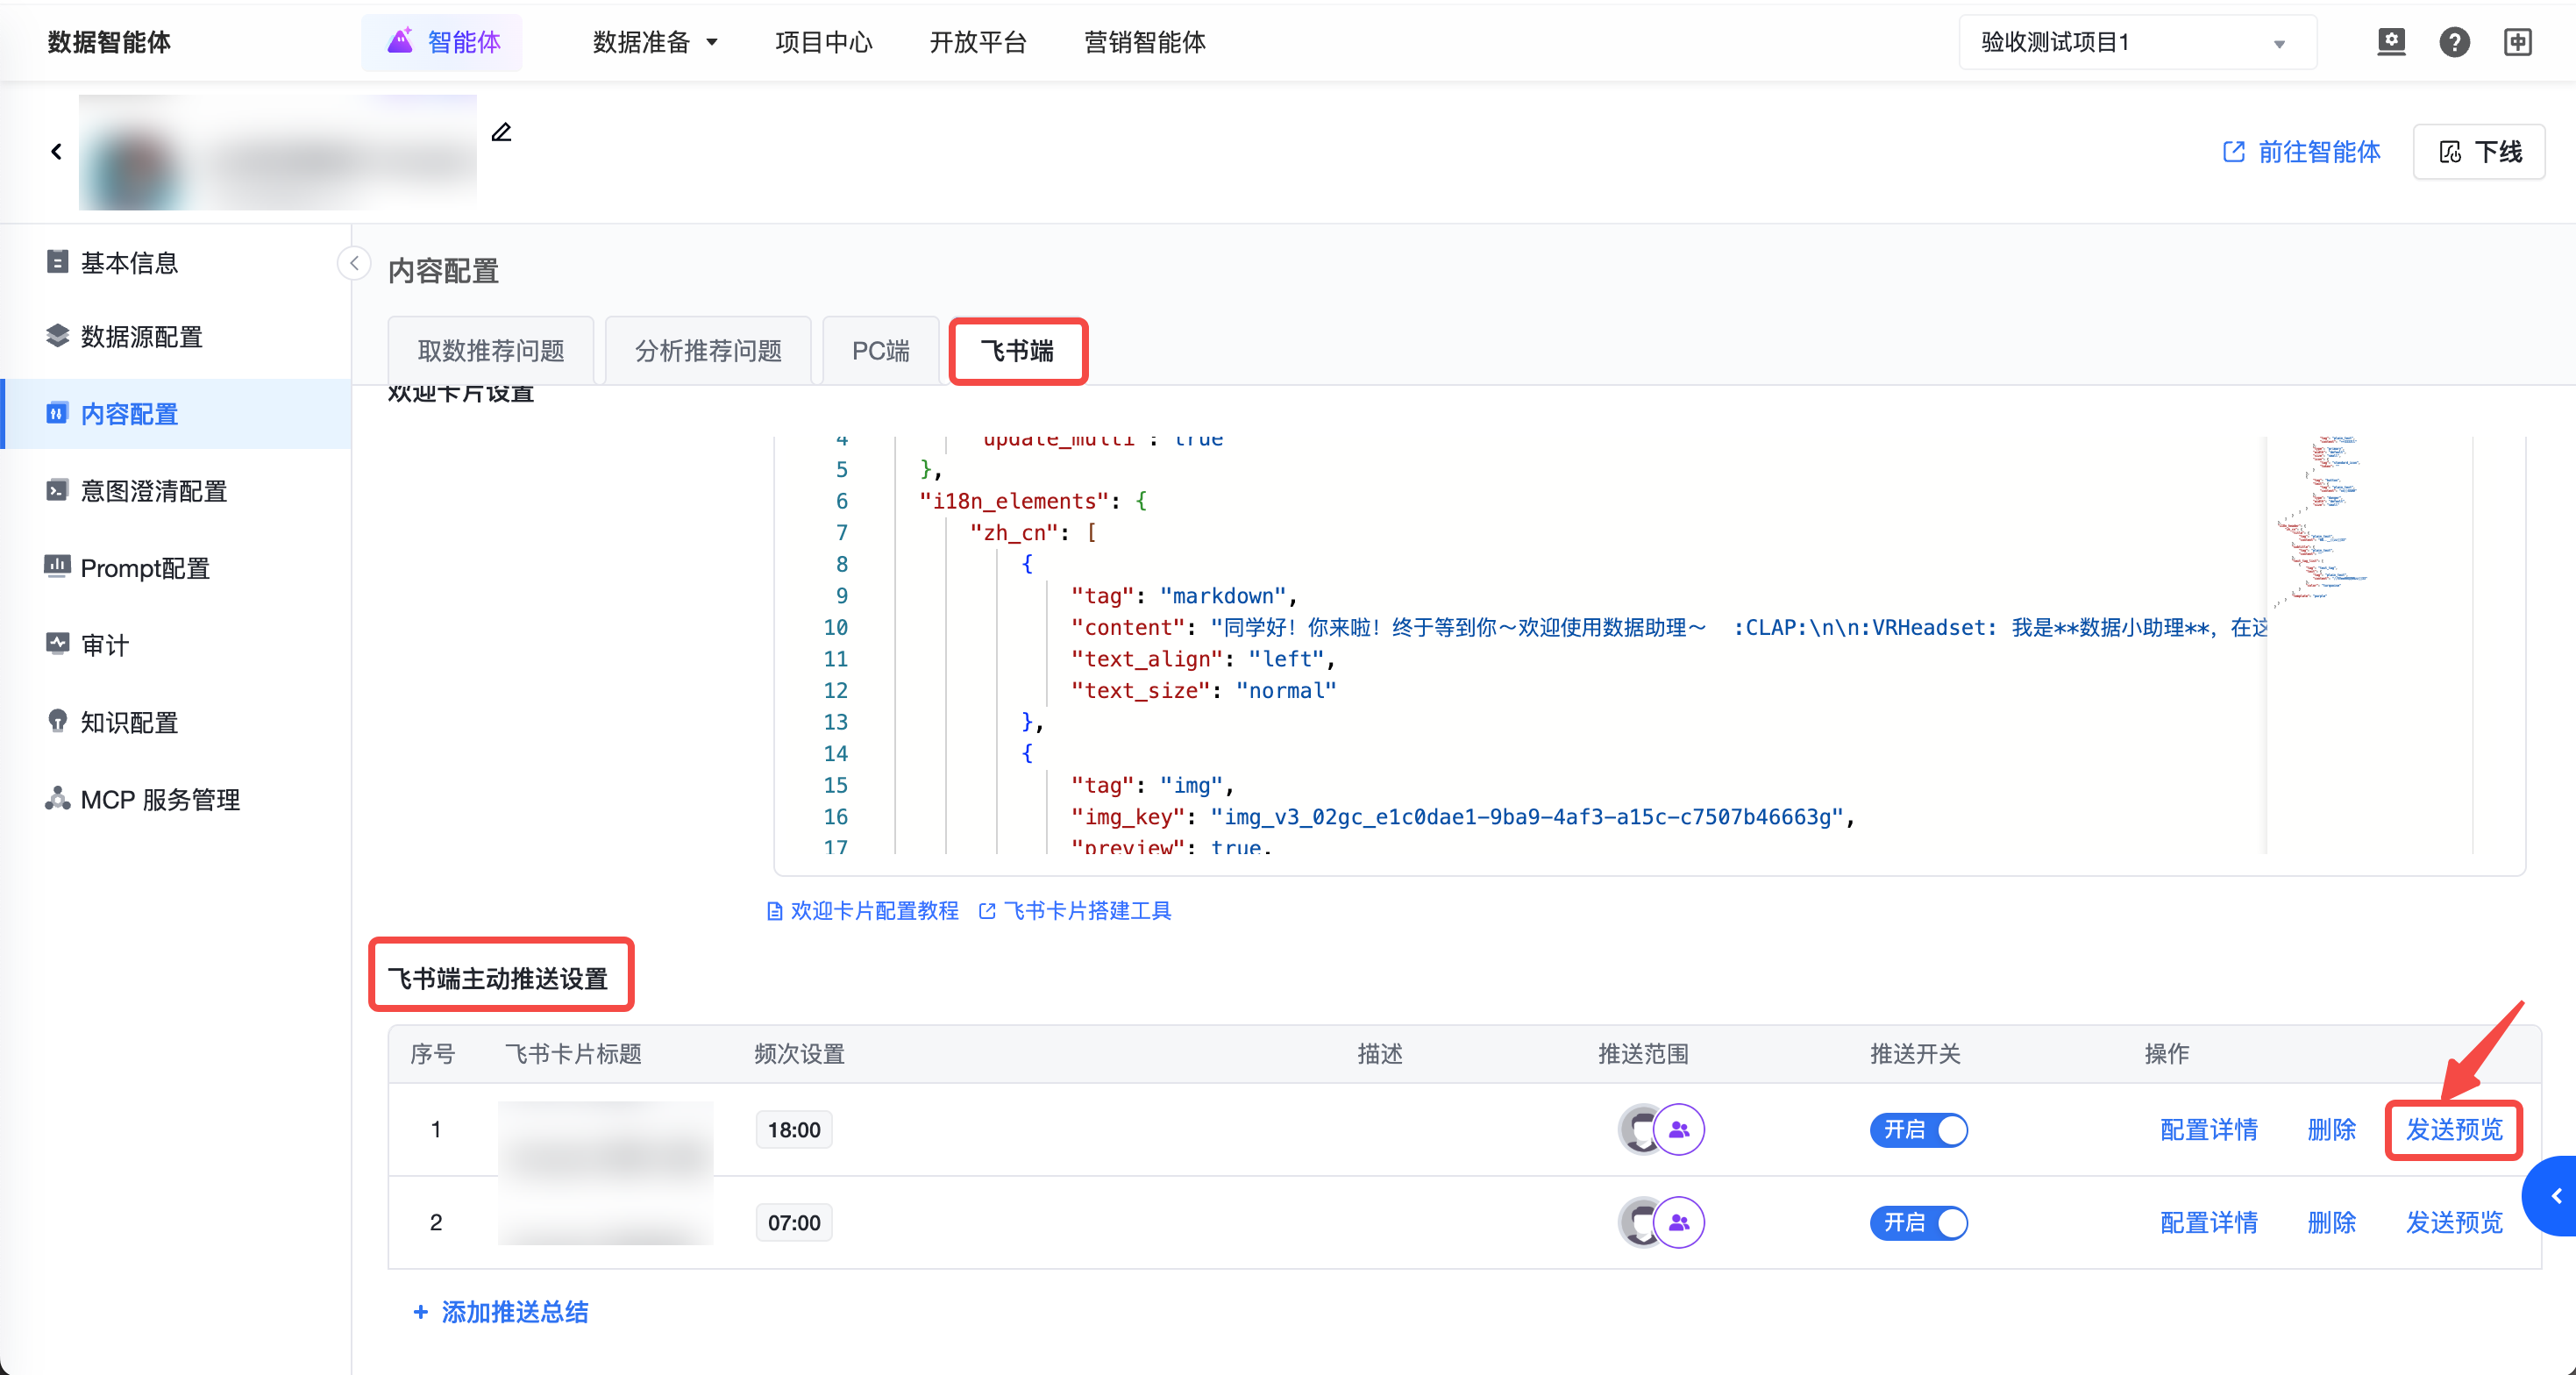Image resolution: width=2576 pixels, height=1375 pixels.
Task: Click push range avatar group in row 1
Action: [x=1661, y=1129]
